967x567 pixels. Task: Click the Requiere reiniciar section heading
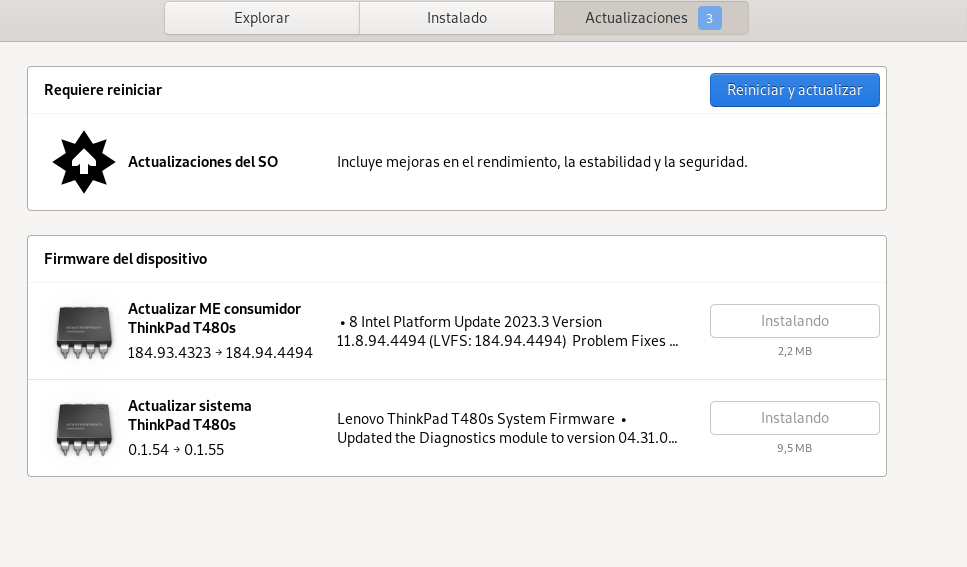click(103, 90)
